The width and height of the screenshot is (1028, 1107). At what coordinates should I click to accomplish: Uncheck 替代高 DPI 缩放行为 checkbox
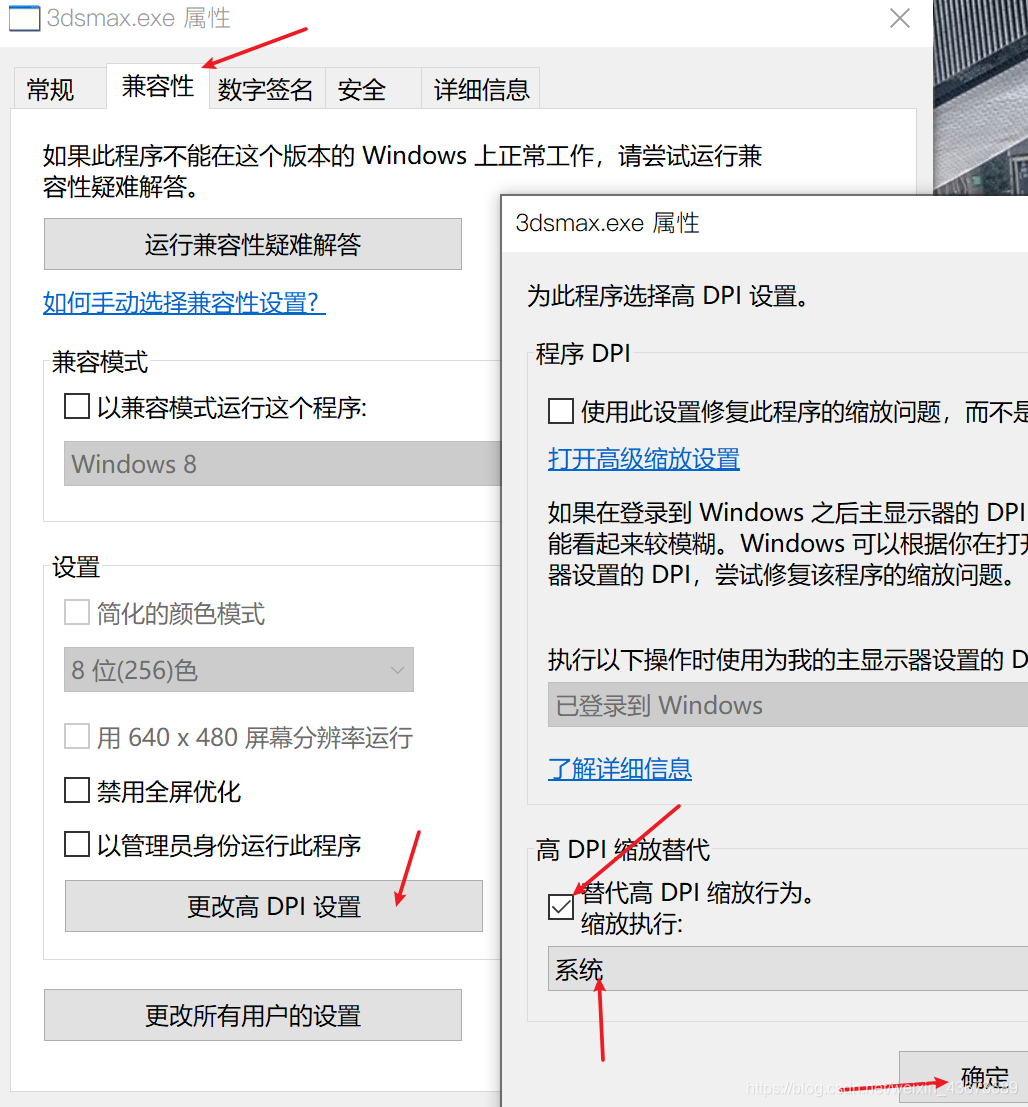(x=561, y=906)
